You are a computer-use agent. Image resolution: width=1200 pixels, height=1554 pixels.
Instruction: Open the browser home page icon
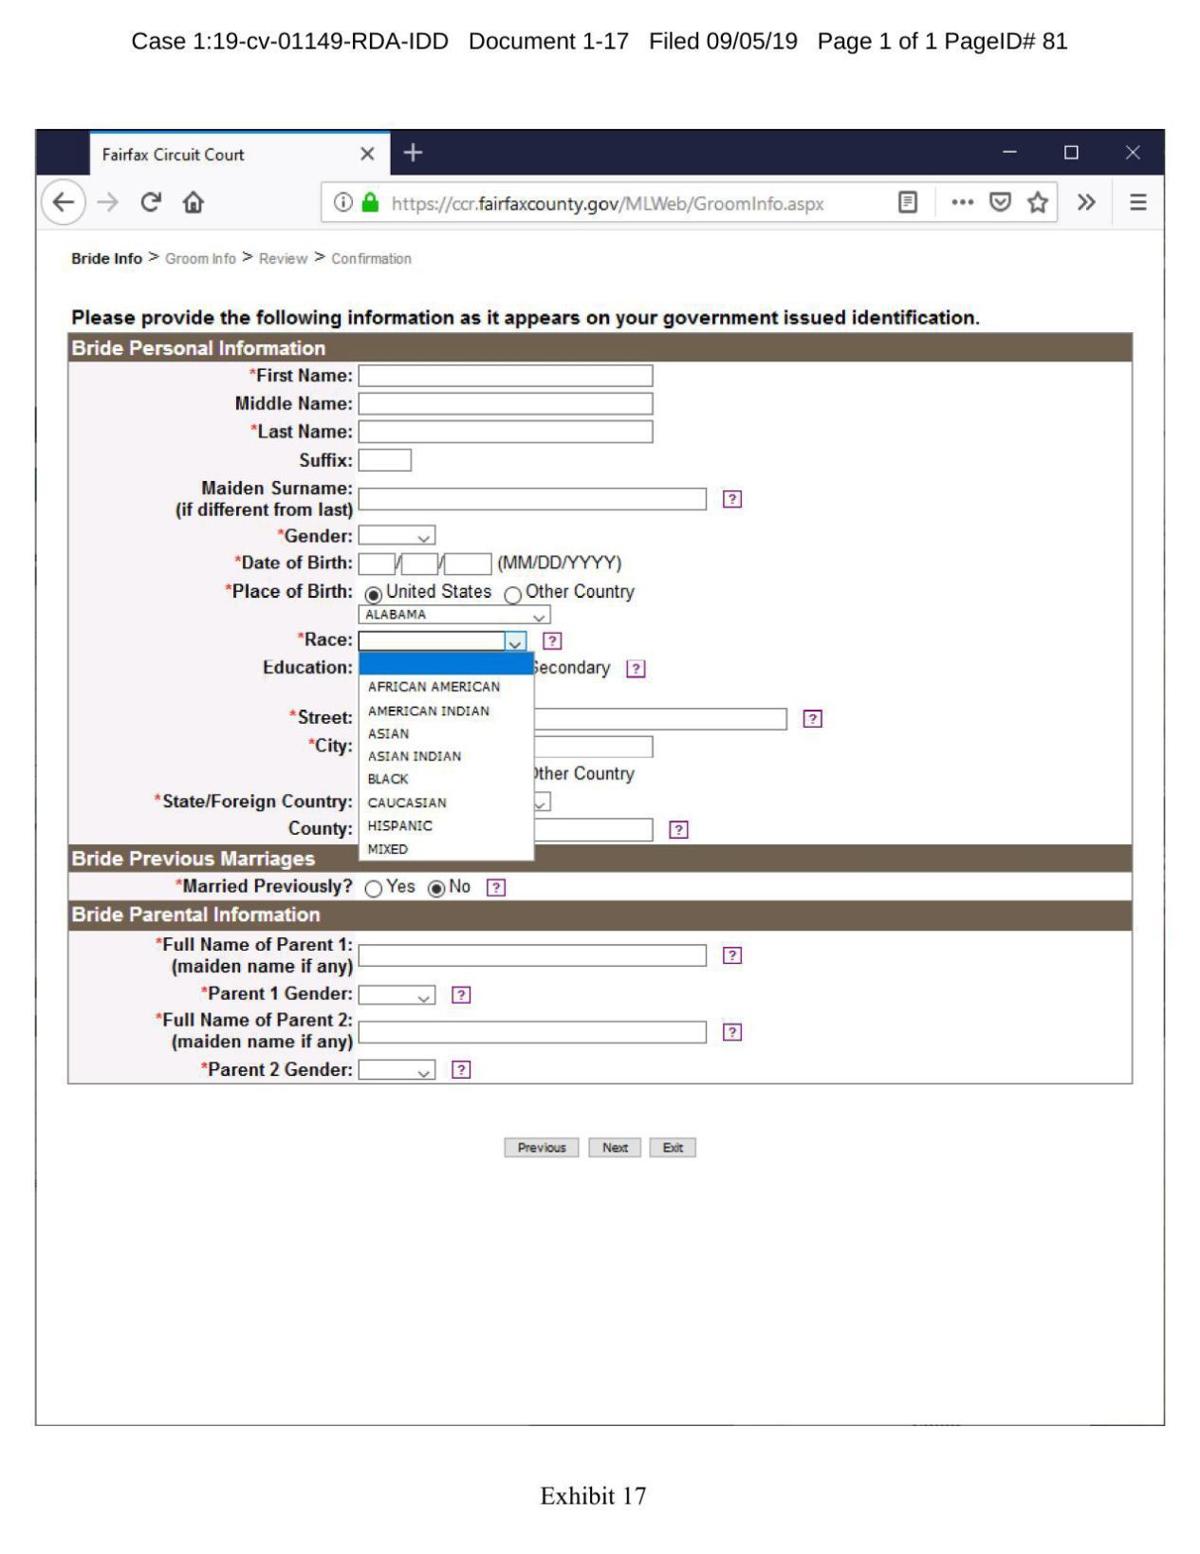193,202
